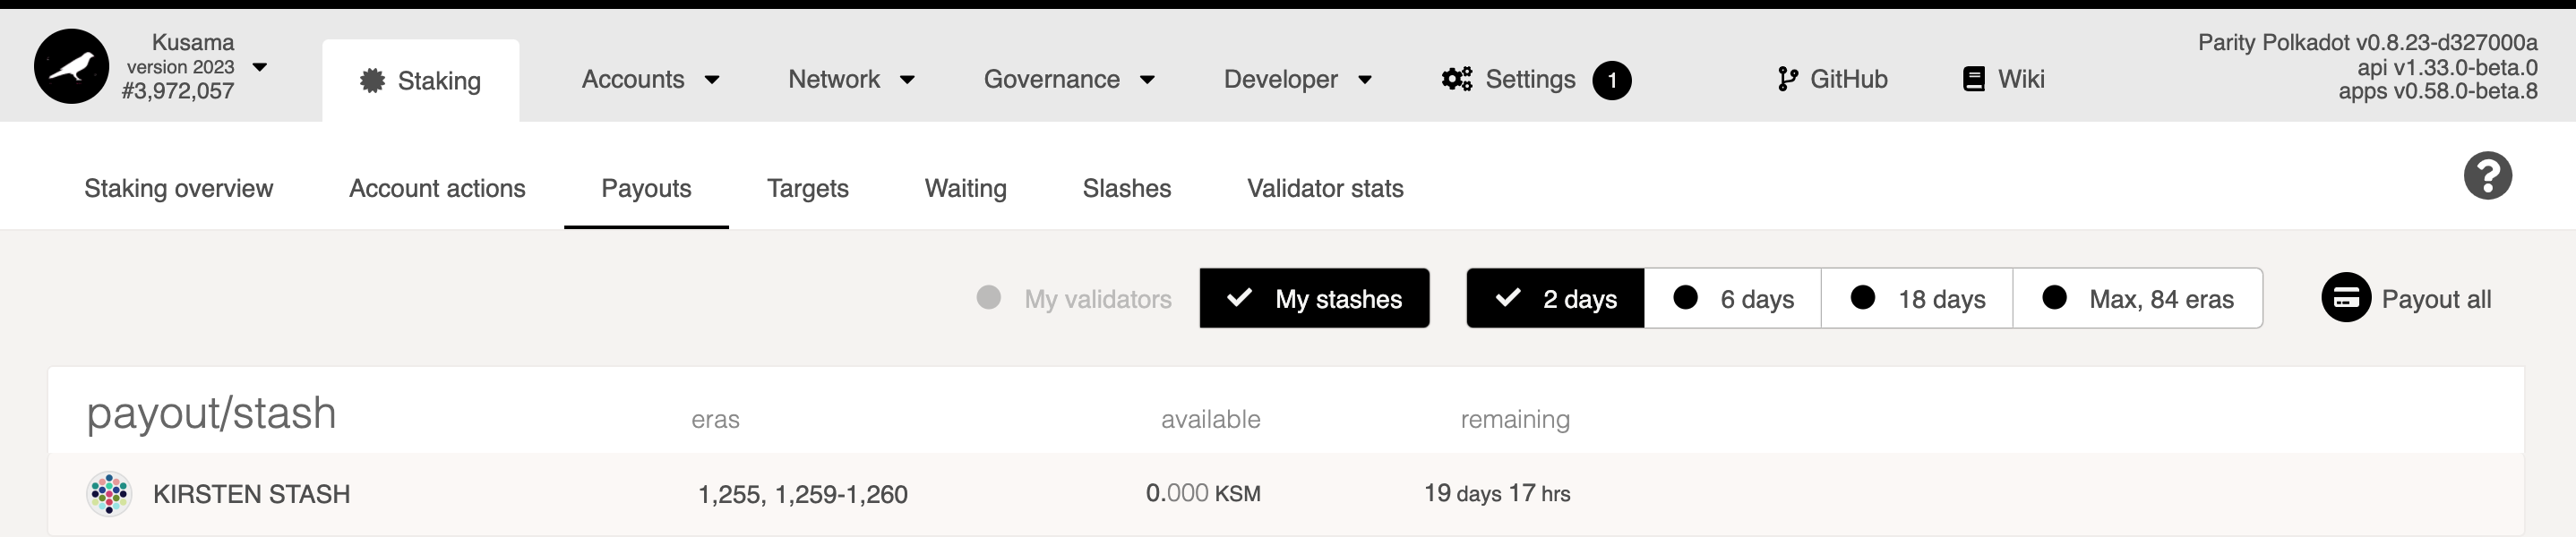The height and width of the screenshot is (537, 2576).
Task: Click the Kusama bird logo icon
Action: point(71,67)
